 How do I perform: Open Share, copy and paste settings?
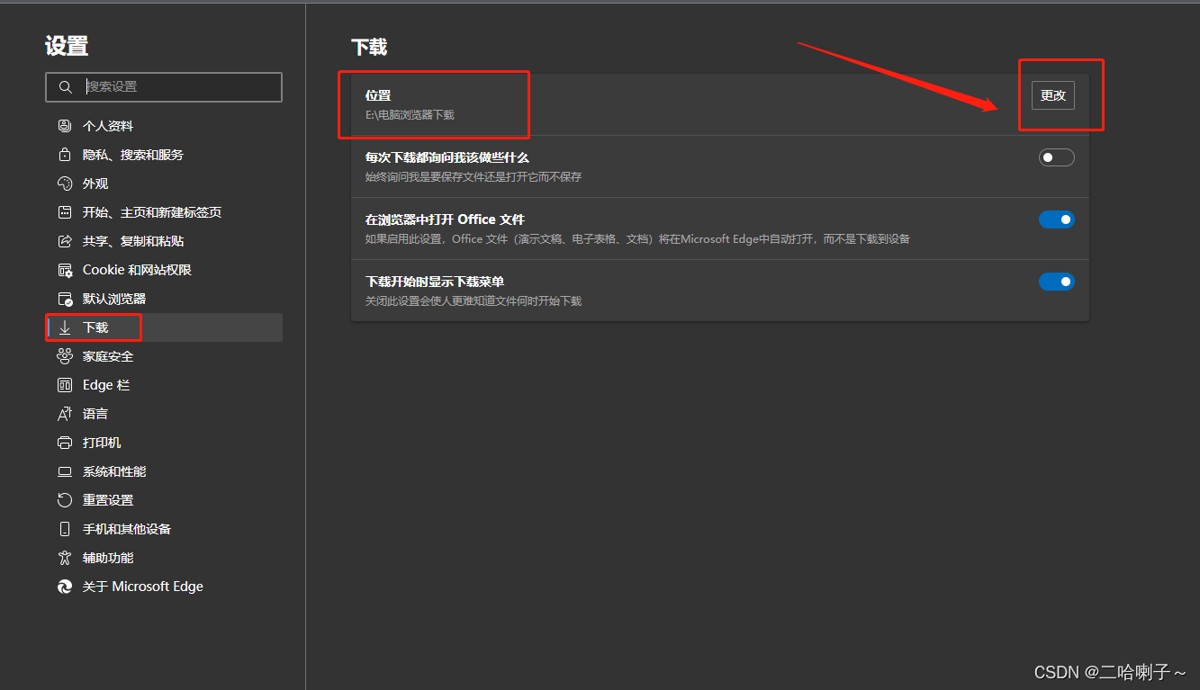[x=132, y=241]
